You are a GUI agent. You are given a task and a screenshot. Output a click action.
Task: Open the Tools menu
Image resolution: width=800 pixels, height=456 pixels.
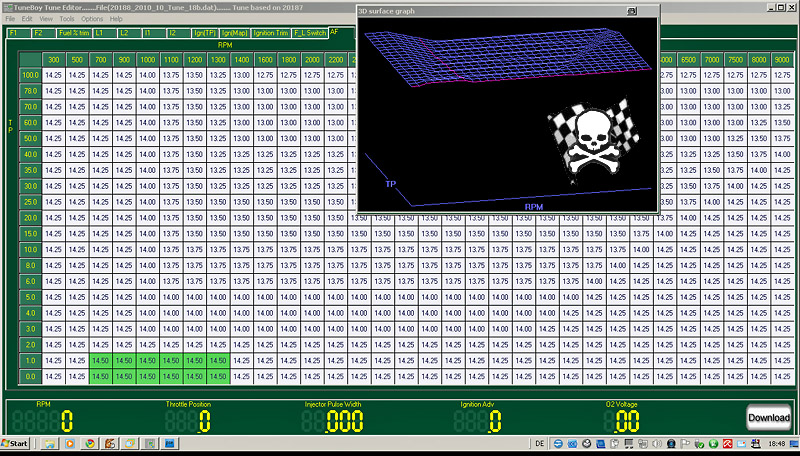click(x=67, y=19)
